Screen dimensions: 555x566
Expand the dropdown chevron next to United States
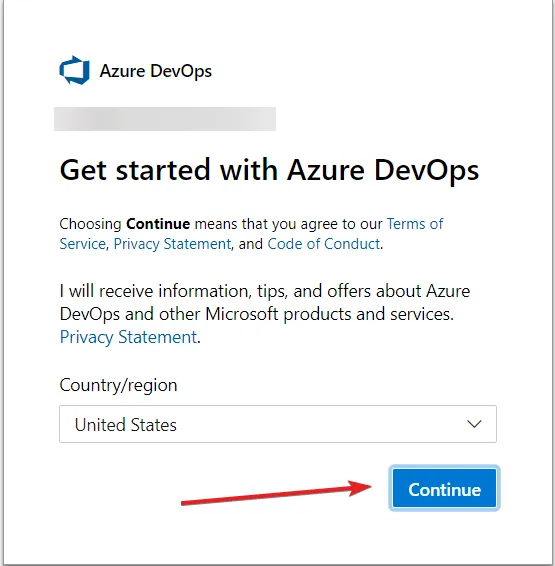474,424
